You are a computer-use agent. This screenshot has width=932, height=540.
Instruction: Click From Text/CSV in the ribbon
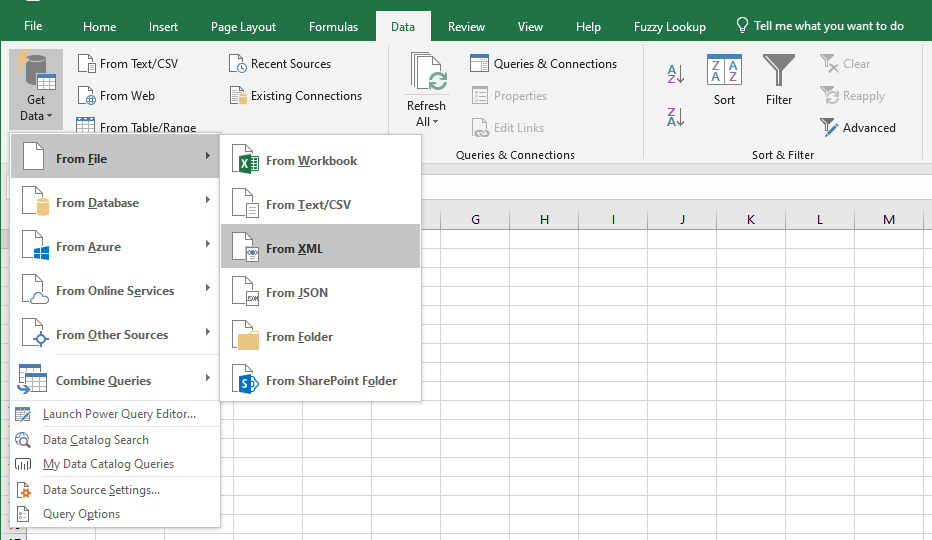pyautogui.click(x=128, y=64)
